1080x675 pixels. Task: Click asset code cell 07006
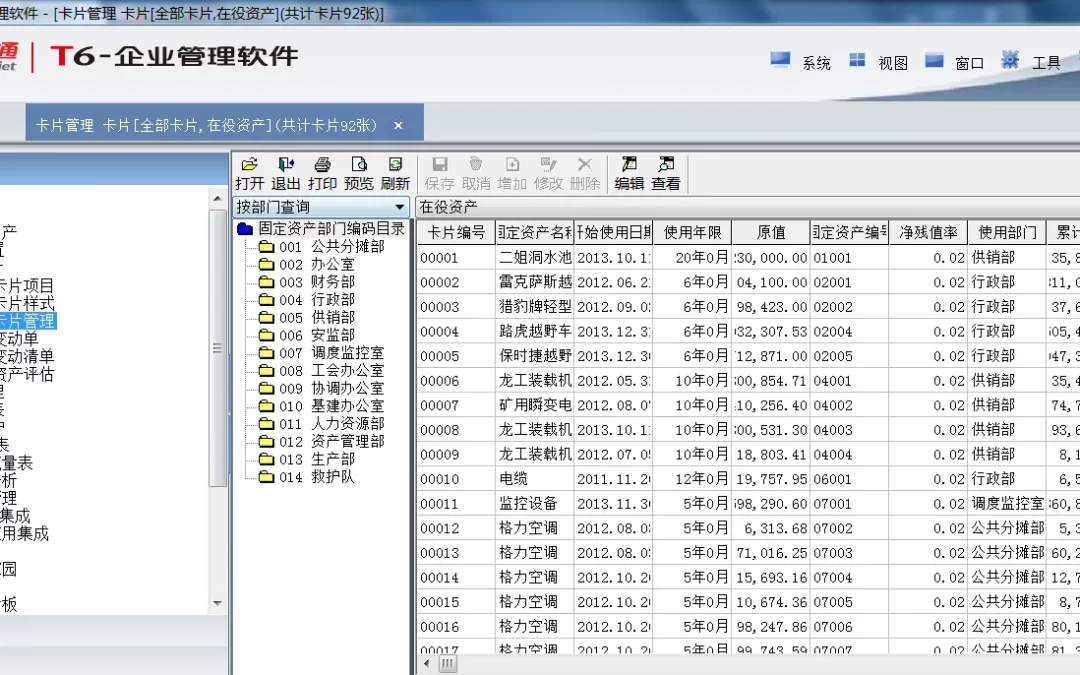(849, 627)
